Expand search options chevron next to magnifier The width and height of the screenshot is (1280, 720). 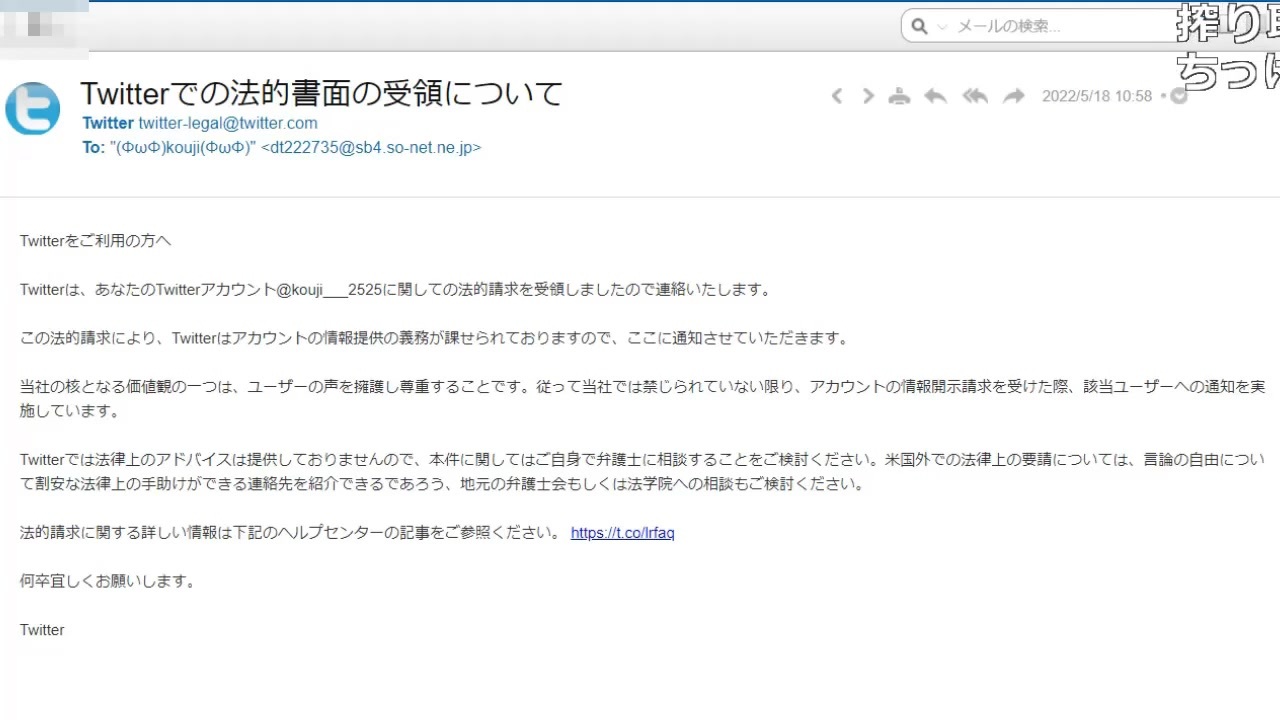click(941, 27)
